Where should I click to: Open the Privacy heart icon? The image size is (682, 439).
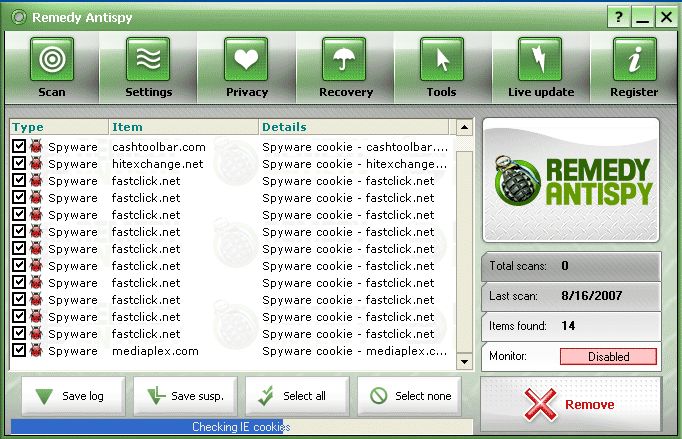246,59
